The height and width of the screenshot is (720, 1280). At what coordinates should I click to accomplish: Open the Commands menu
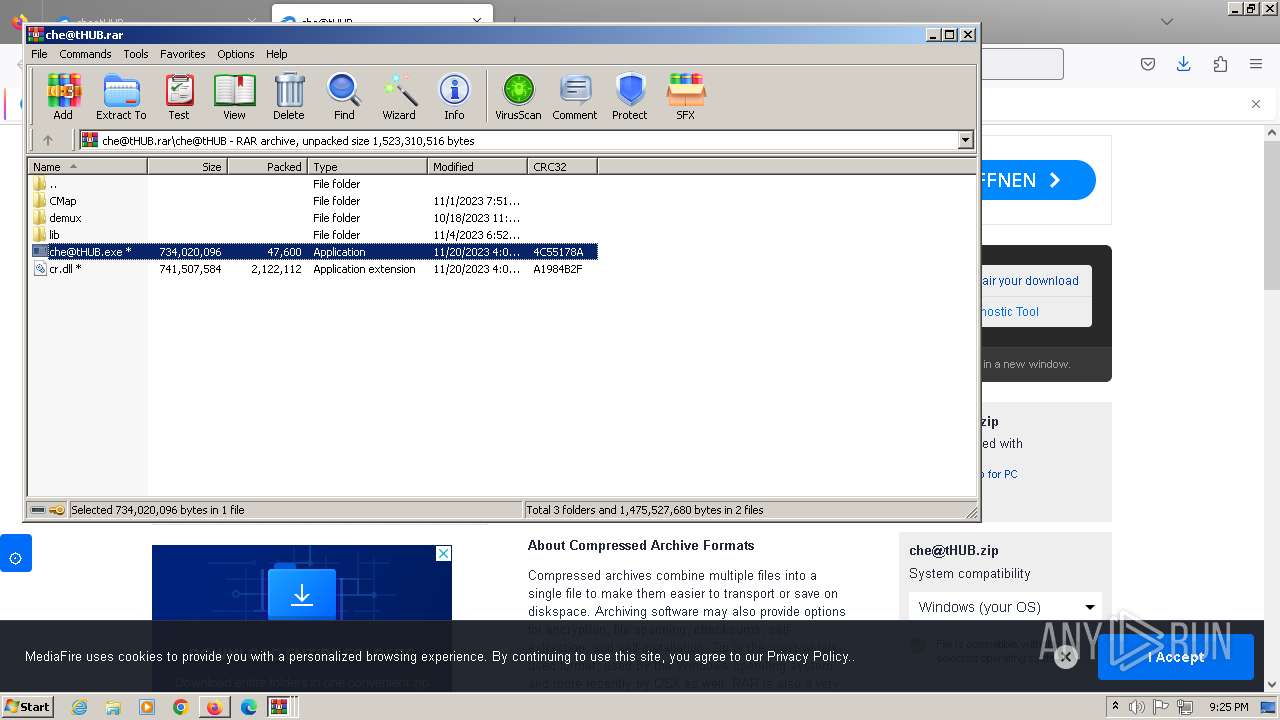85,54
